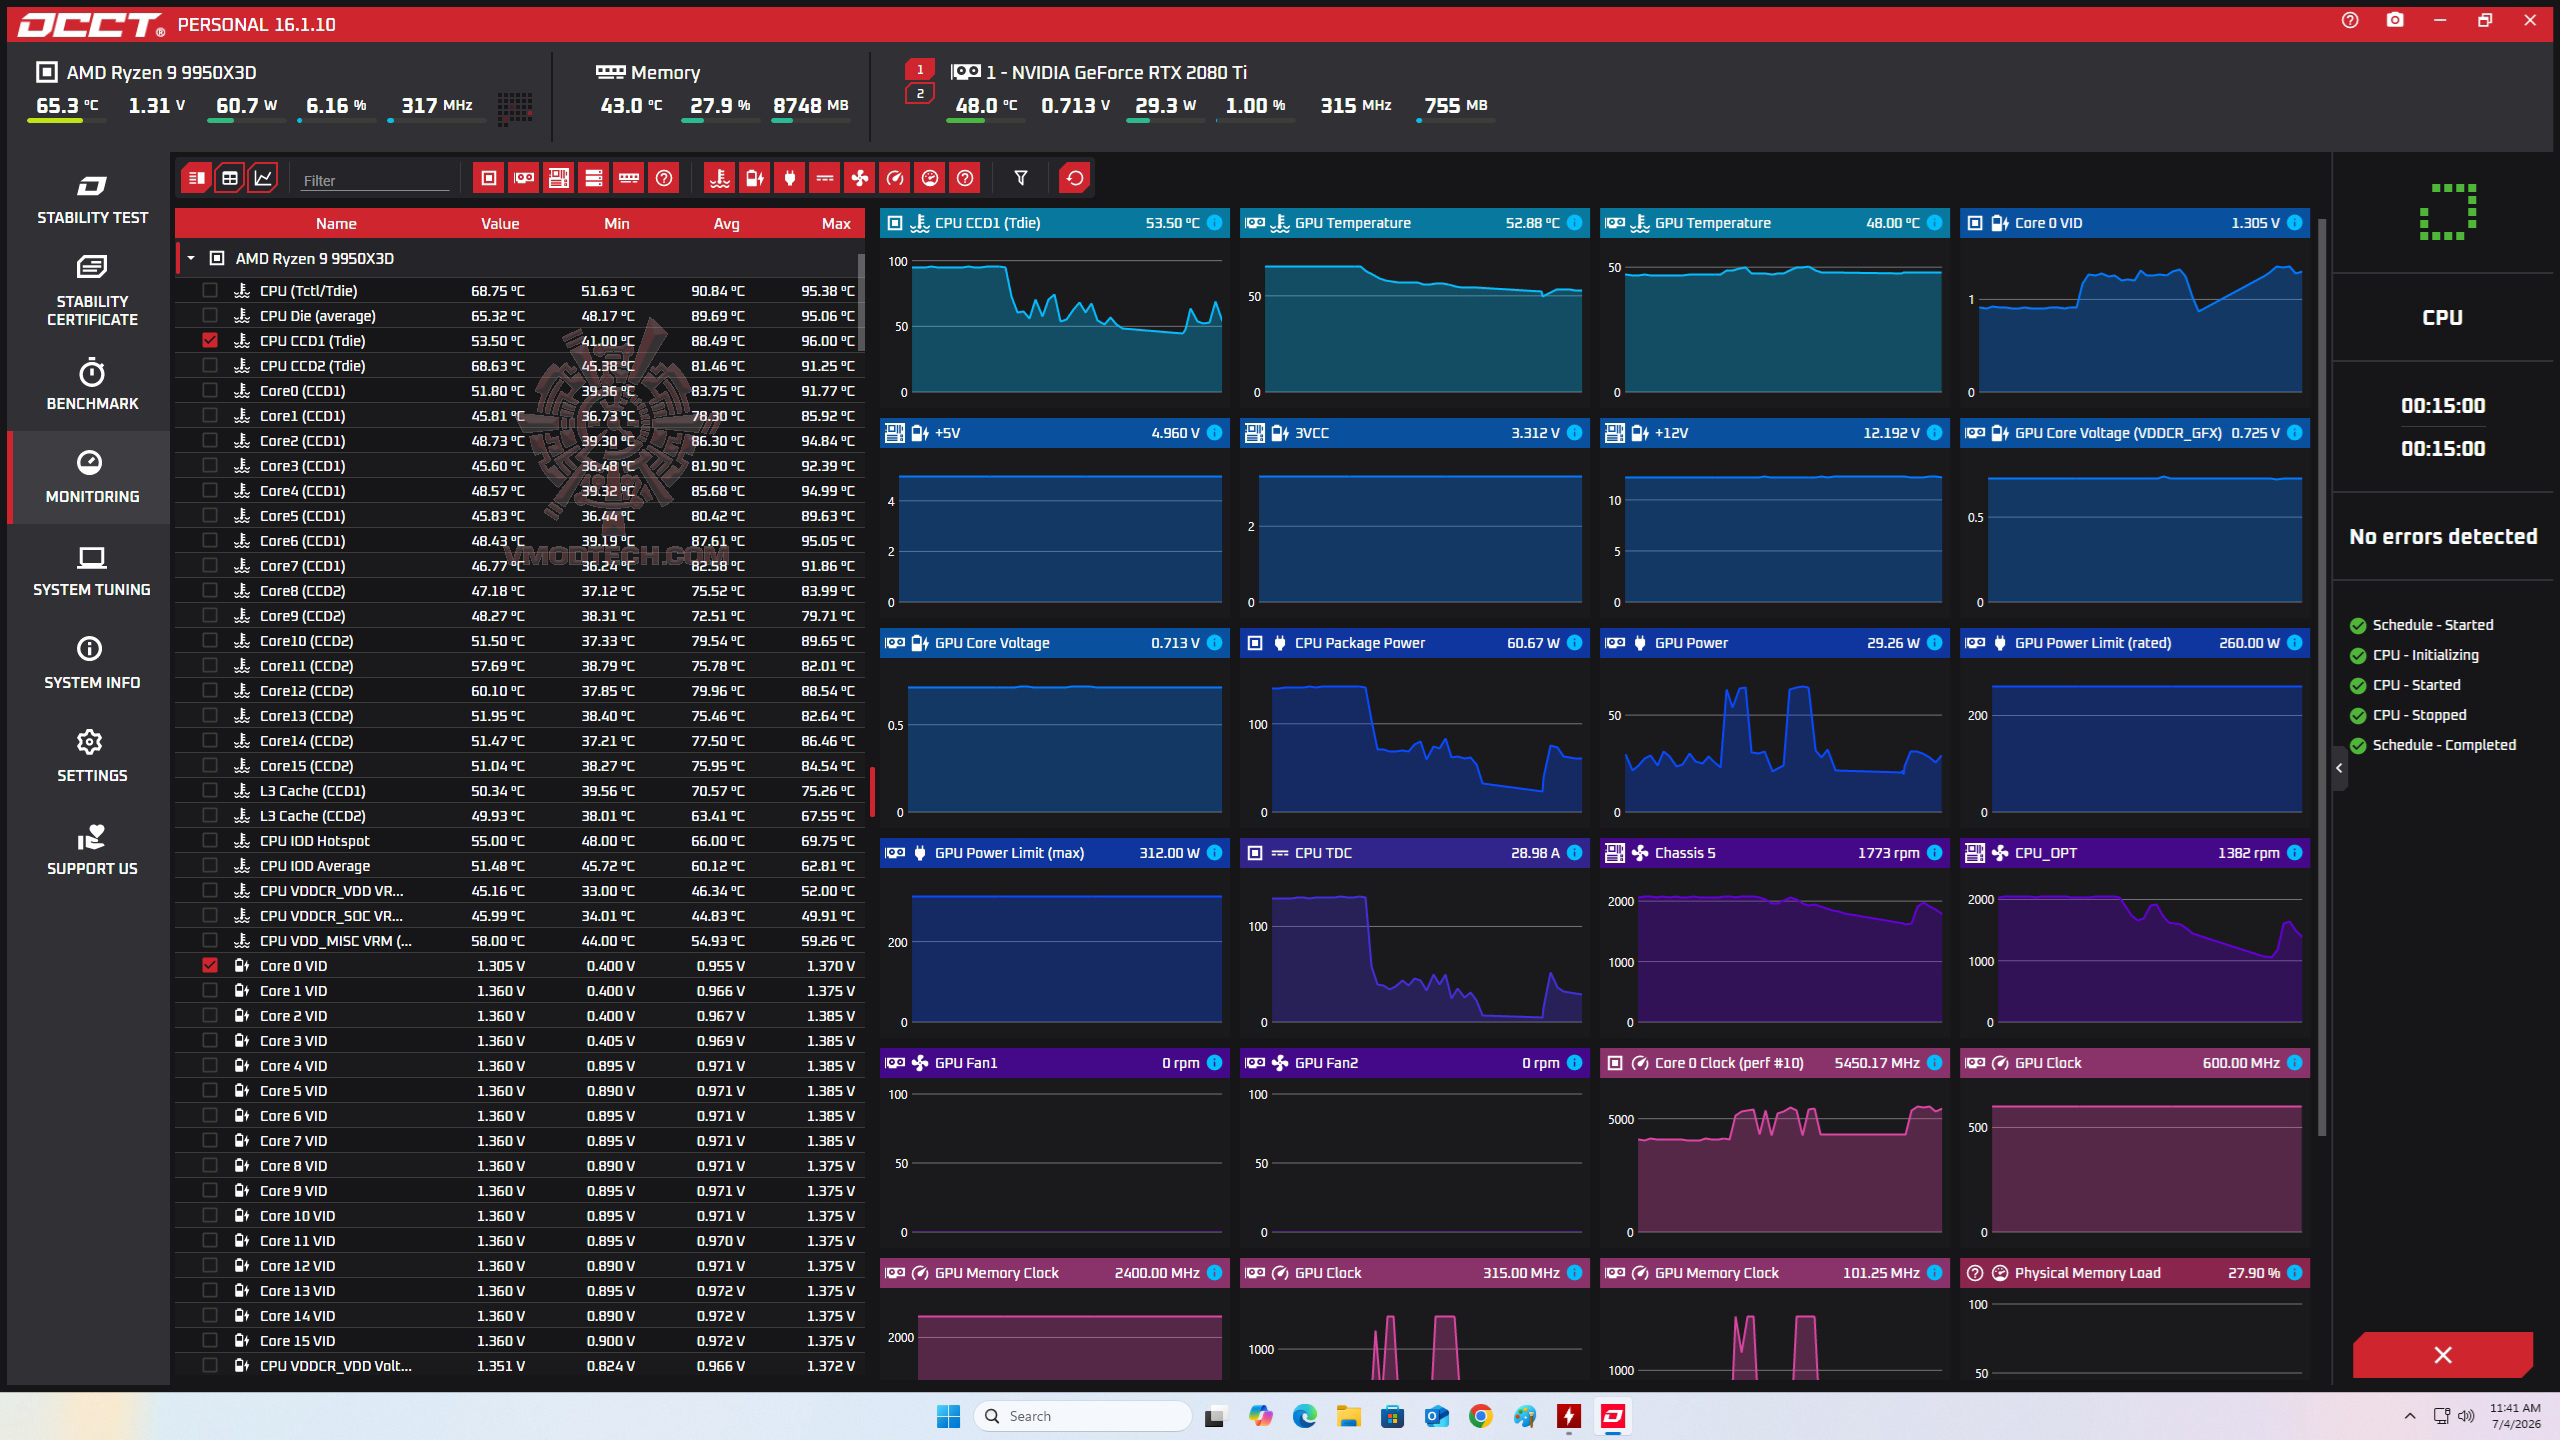
Task: Uncheck the Core 0 VID checkbox
Action: 209,965
